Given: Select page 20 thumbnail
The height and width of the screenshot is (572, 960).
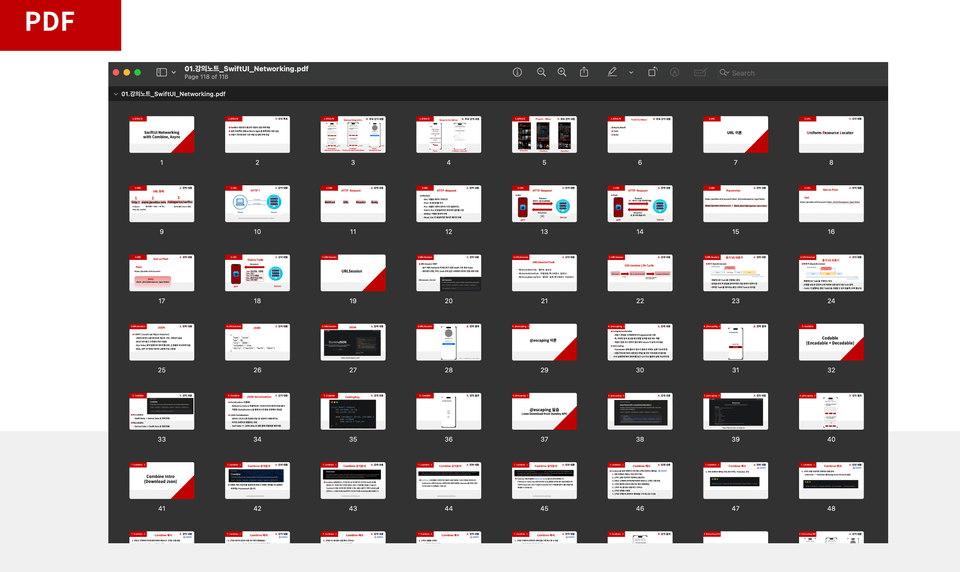Looking at the screenshot, I should tap(448, 273).
